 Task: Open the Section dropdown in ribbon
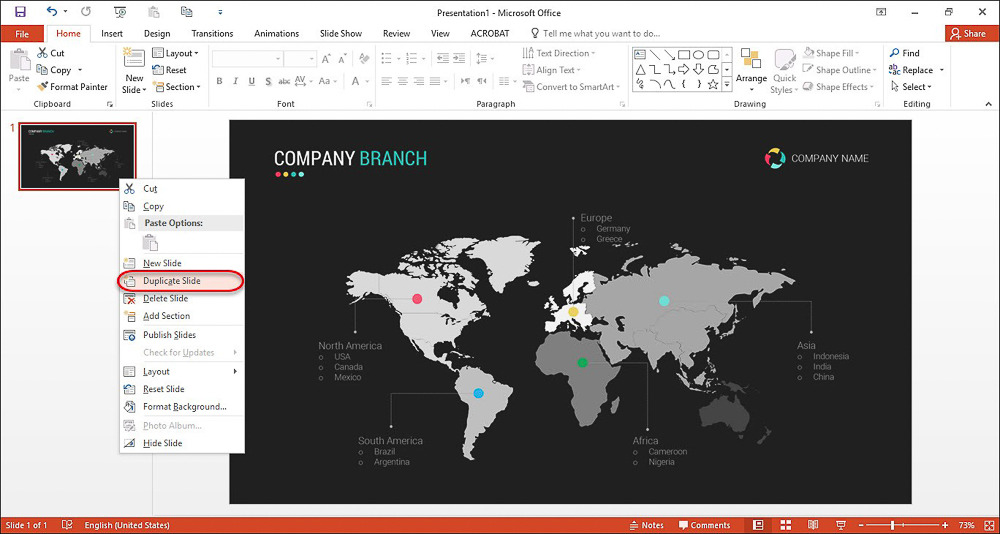tap(177, 87)
